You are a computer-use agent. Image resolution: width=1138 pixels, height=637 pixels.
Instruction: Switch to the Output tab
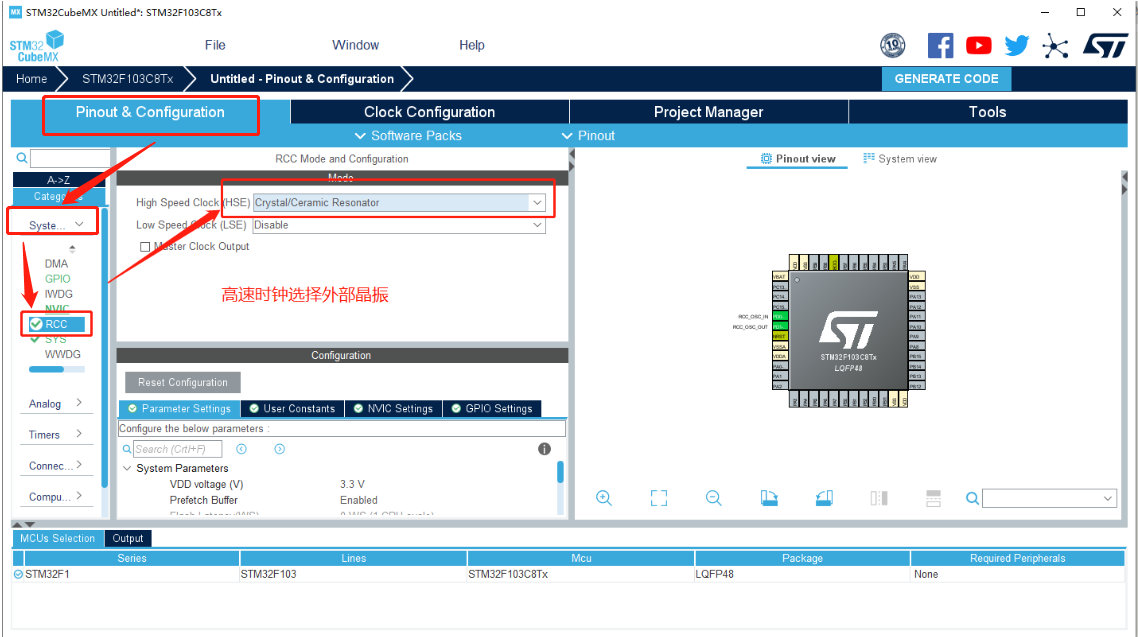pyautogui.click(x=128, y=538)
